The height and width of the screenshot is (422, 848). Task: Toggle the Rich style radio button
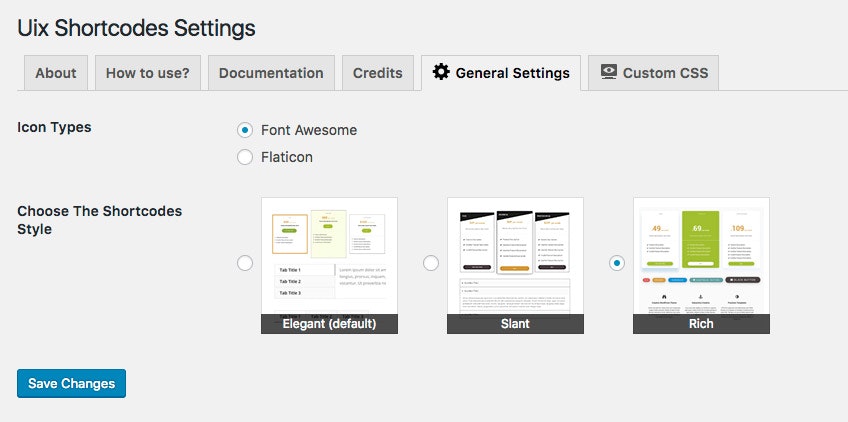(617, 263)
